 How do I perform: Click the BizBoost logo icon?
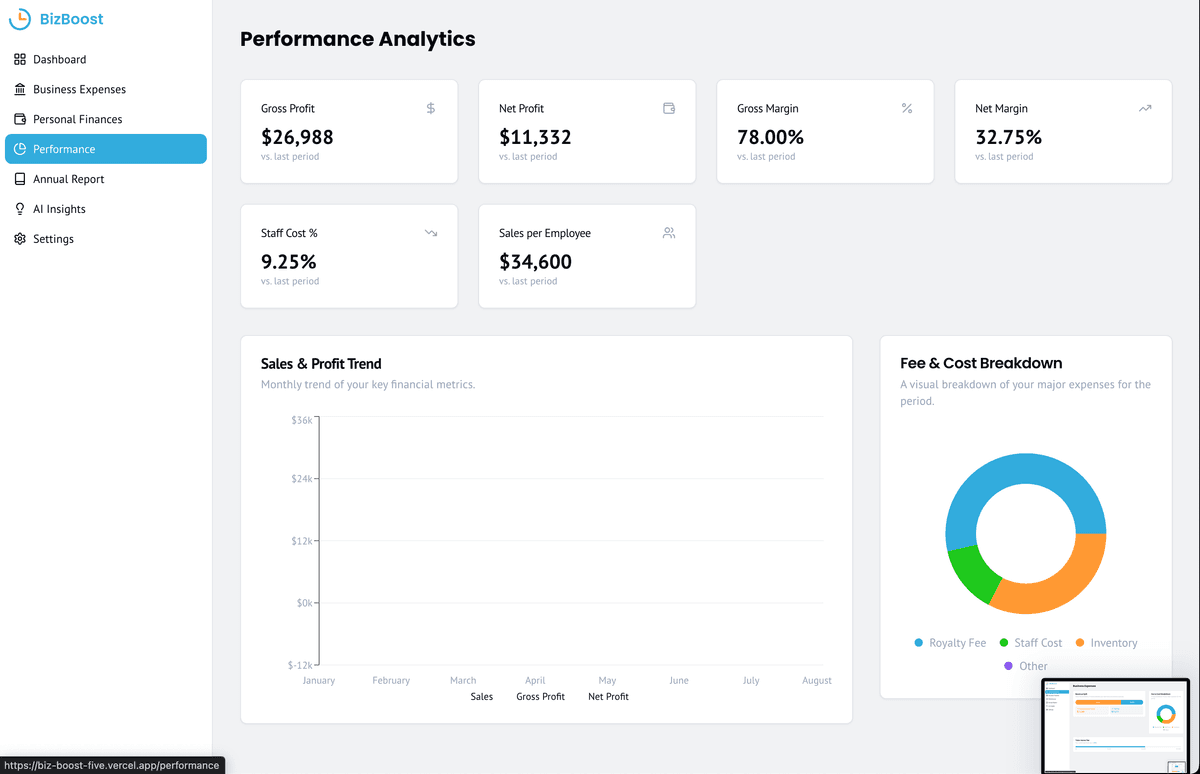pyautogui.click(x=20, y=19)
